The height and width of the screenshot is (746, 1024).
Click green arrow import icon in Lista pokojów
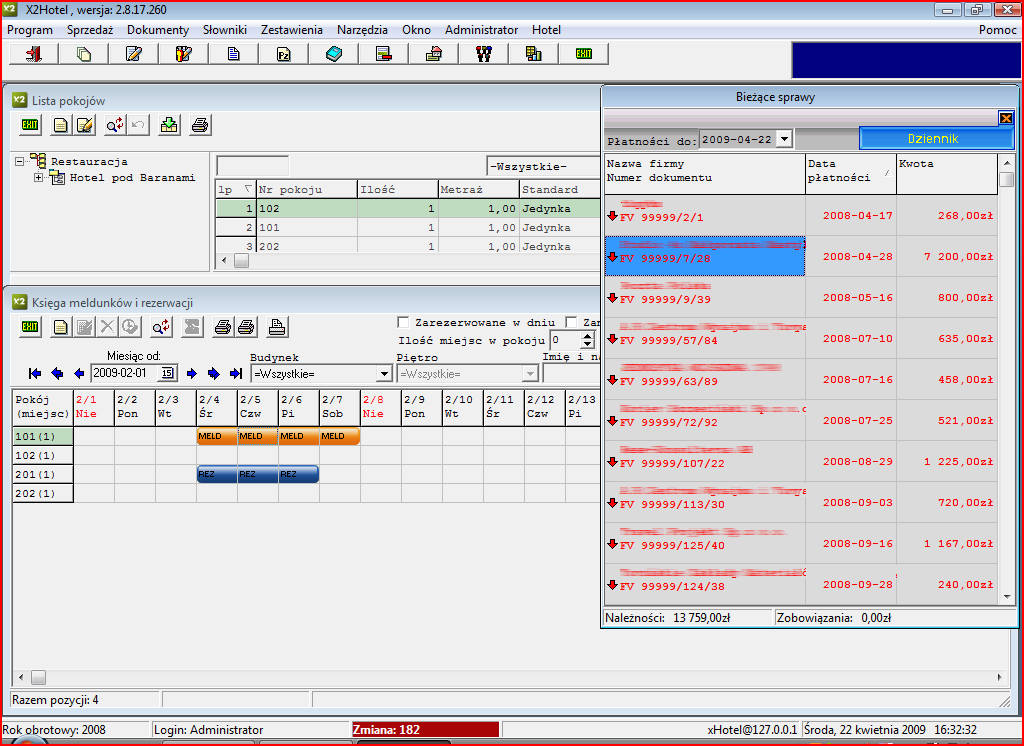[169, 125]
